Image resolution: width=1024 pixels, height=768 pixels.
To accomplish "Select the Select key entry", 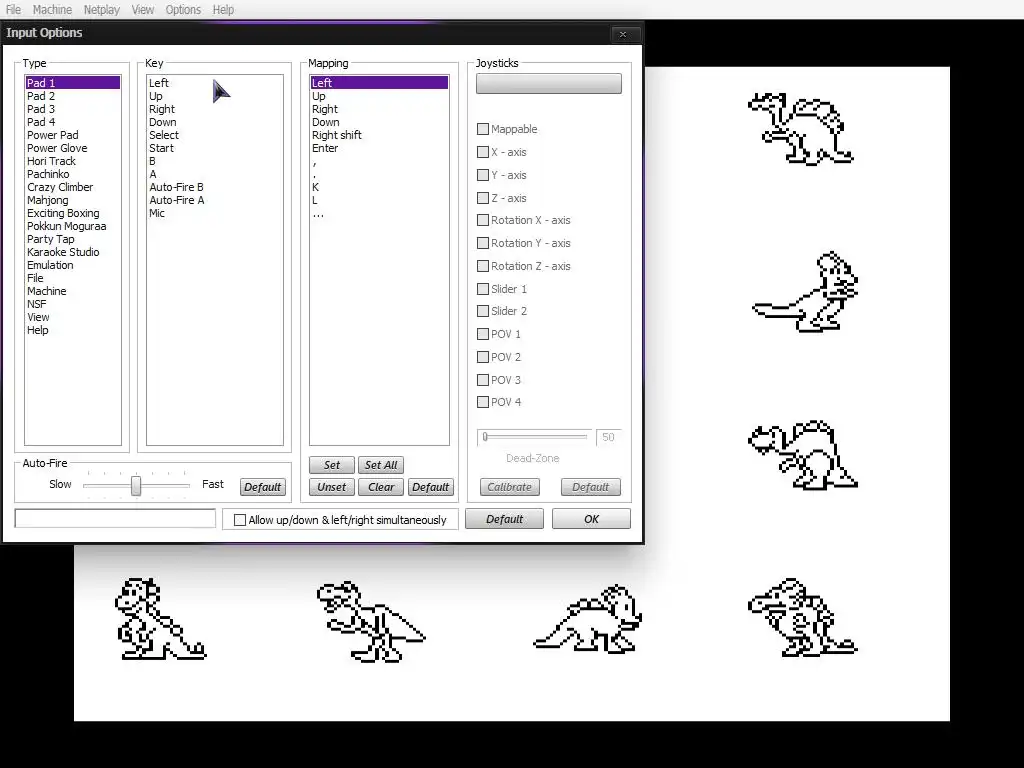I will (x=214, y=135).
